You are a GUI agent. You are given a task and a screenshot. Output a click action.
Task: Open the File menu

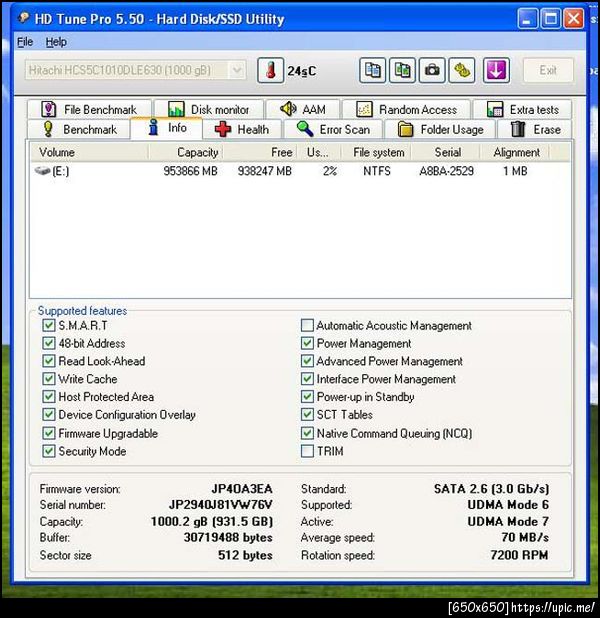[25, 42]
